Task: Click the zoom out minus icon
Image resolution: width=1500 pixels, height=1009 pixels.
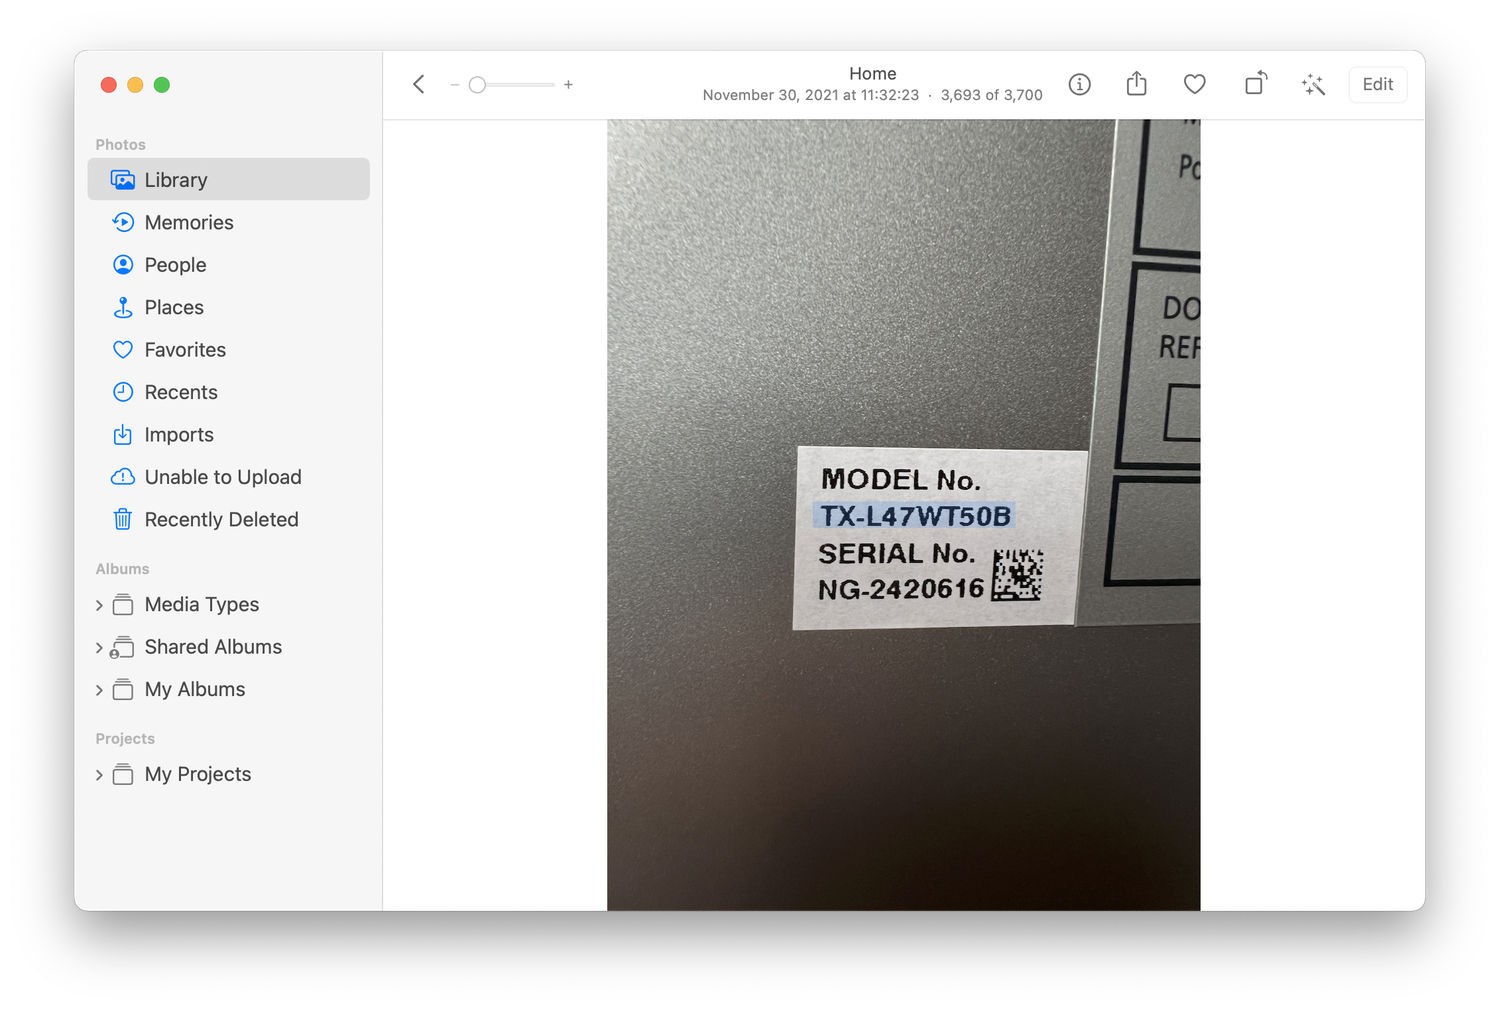Action: tap(455, 85)
